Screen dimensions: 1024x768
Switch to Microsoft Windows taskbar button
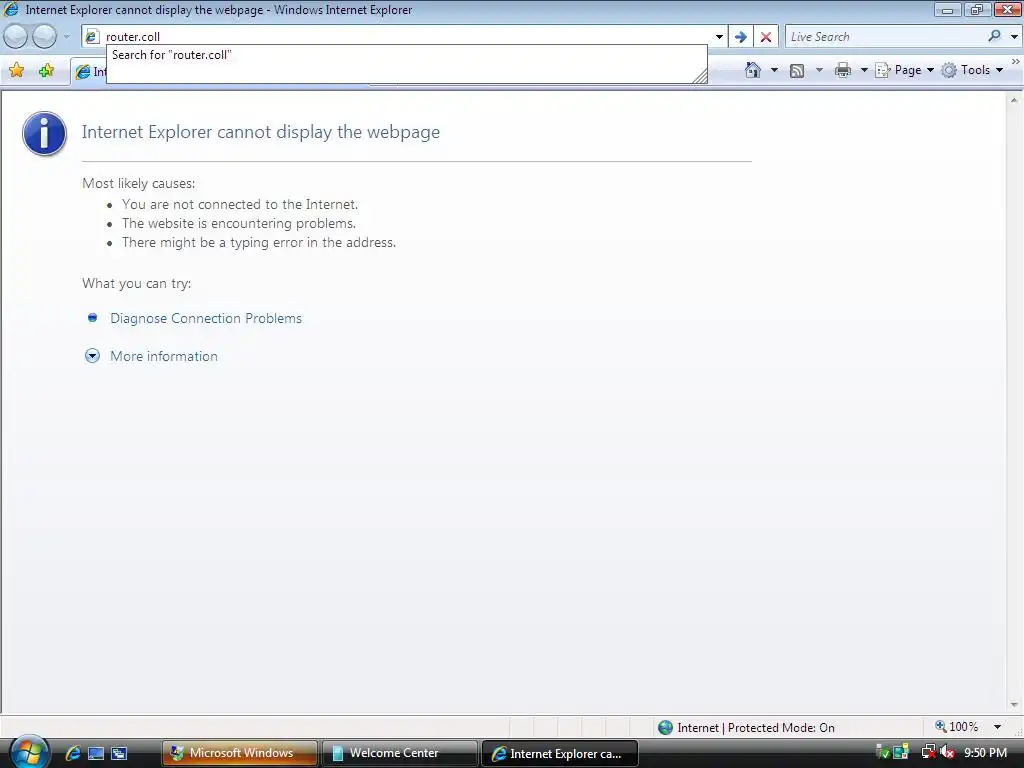pyautogui.click(x=240, y=753)
